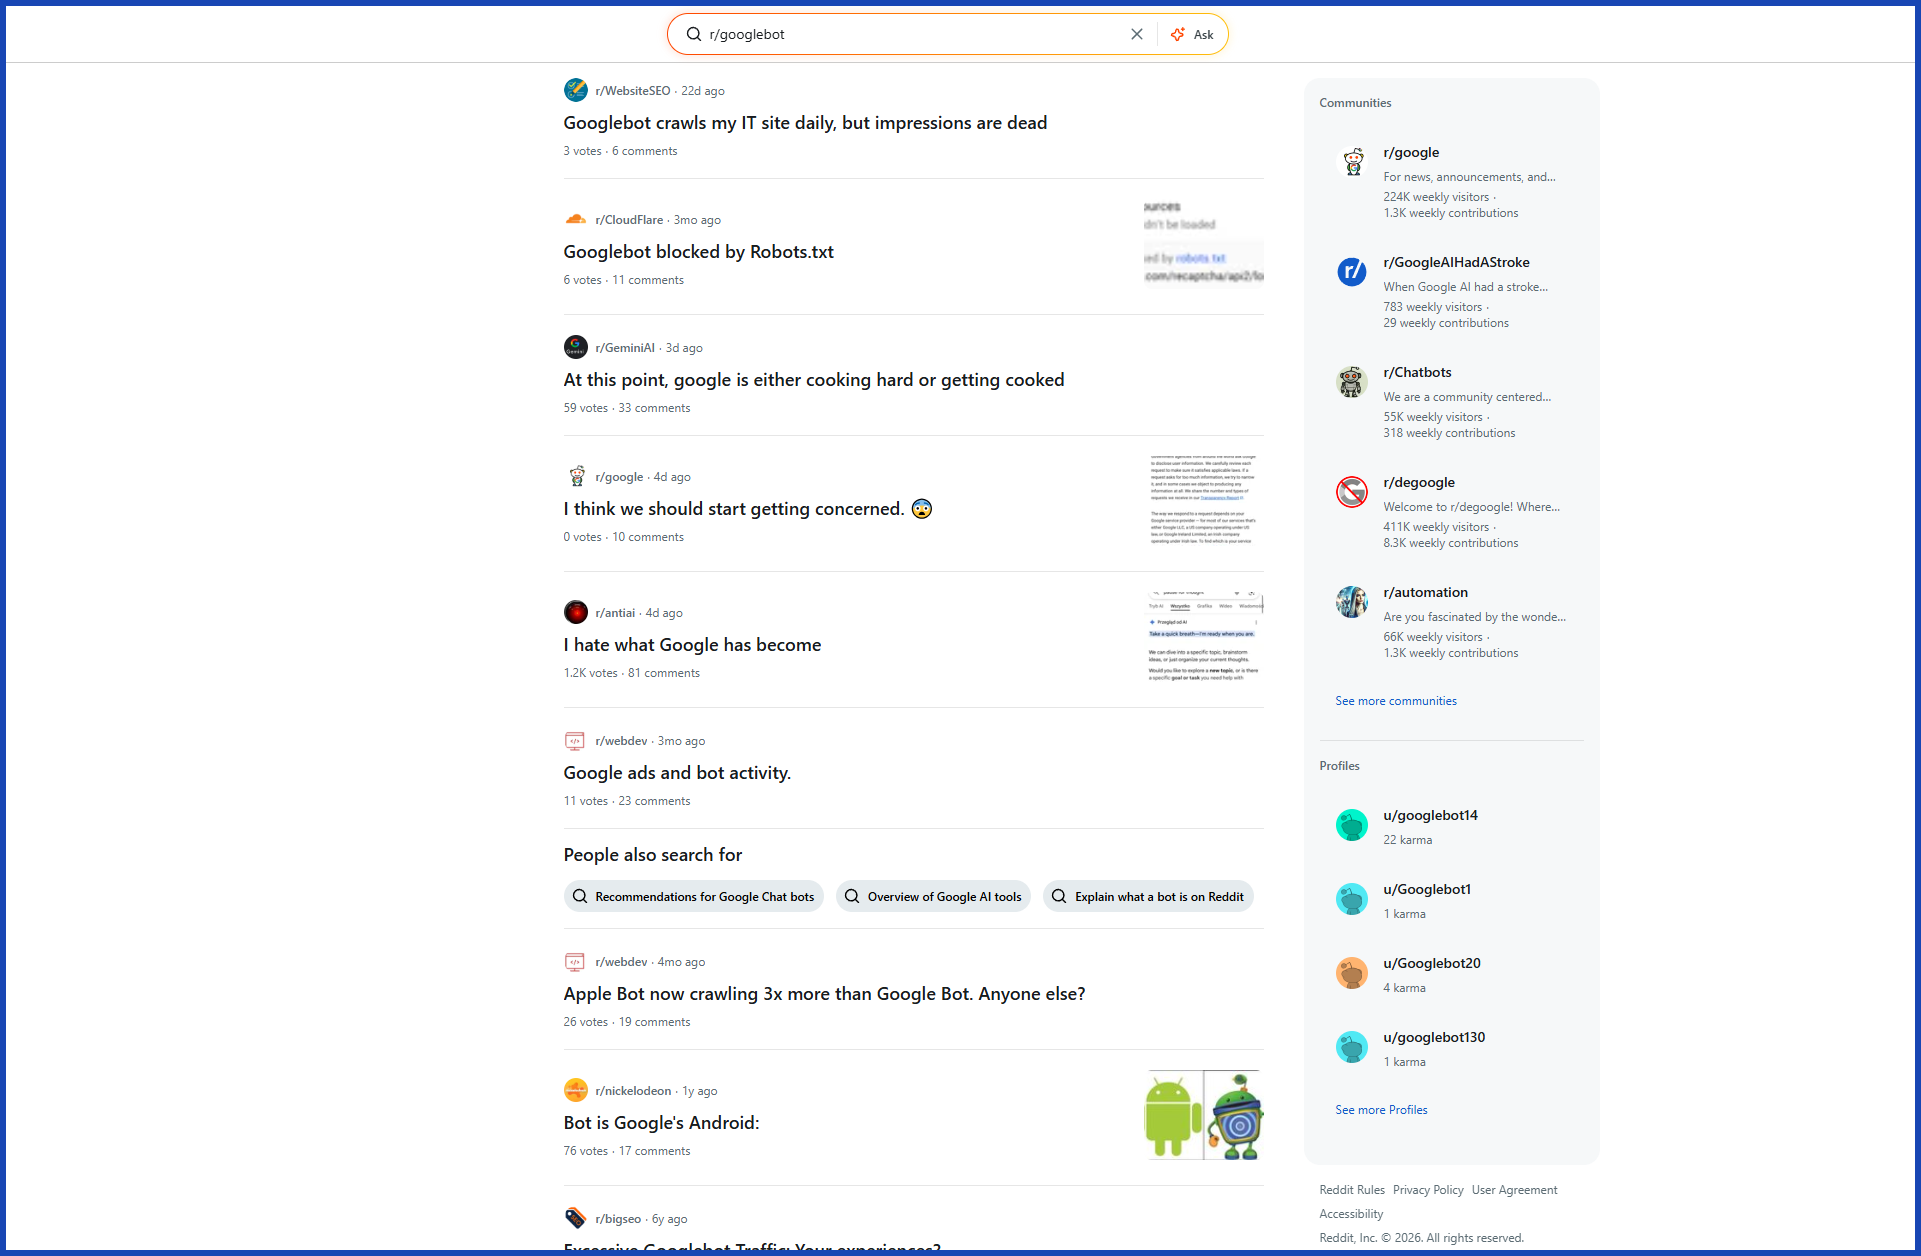This screenshot has width=1921, height=1256.
Task: Click r/antiai subreddit name link
Action: (615, 613)
